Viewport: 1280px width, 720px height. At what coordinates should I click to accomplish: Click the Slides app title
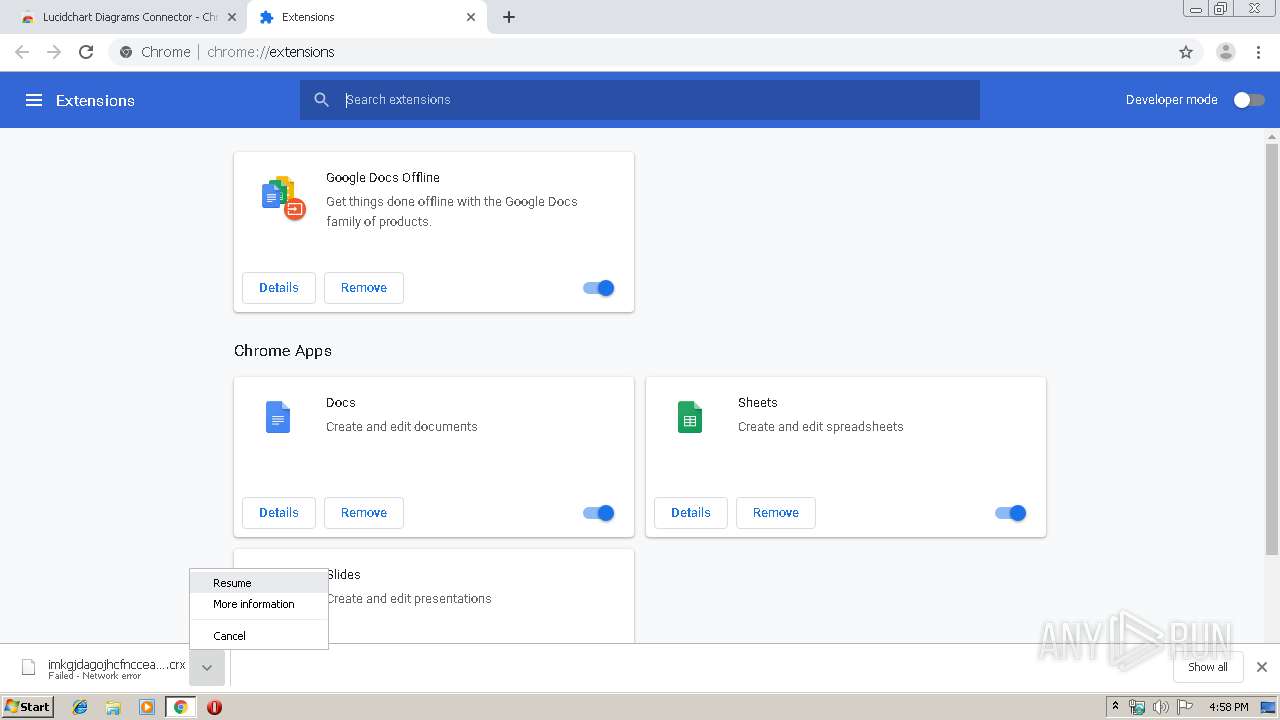pyautogui.click(x=343, y=575)
